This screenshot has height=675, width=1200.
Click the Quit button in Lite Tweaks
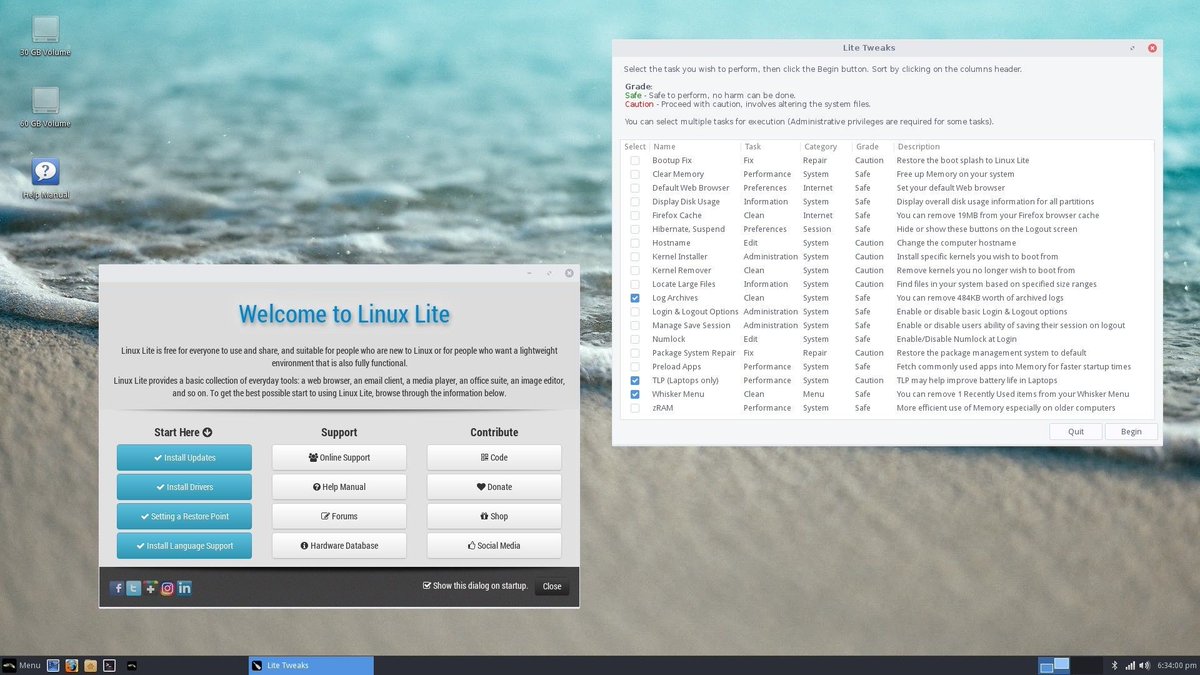[1076, 432]
